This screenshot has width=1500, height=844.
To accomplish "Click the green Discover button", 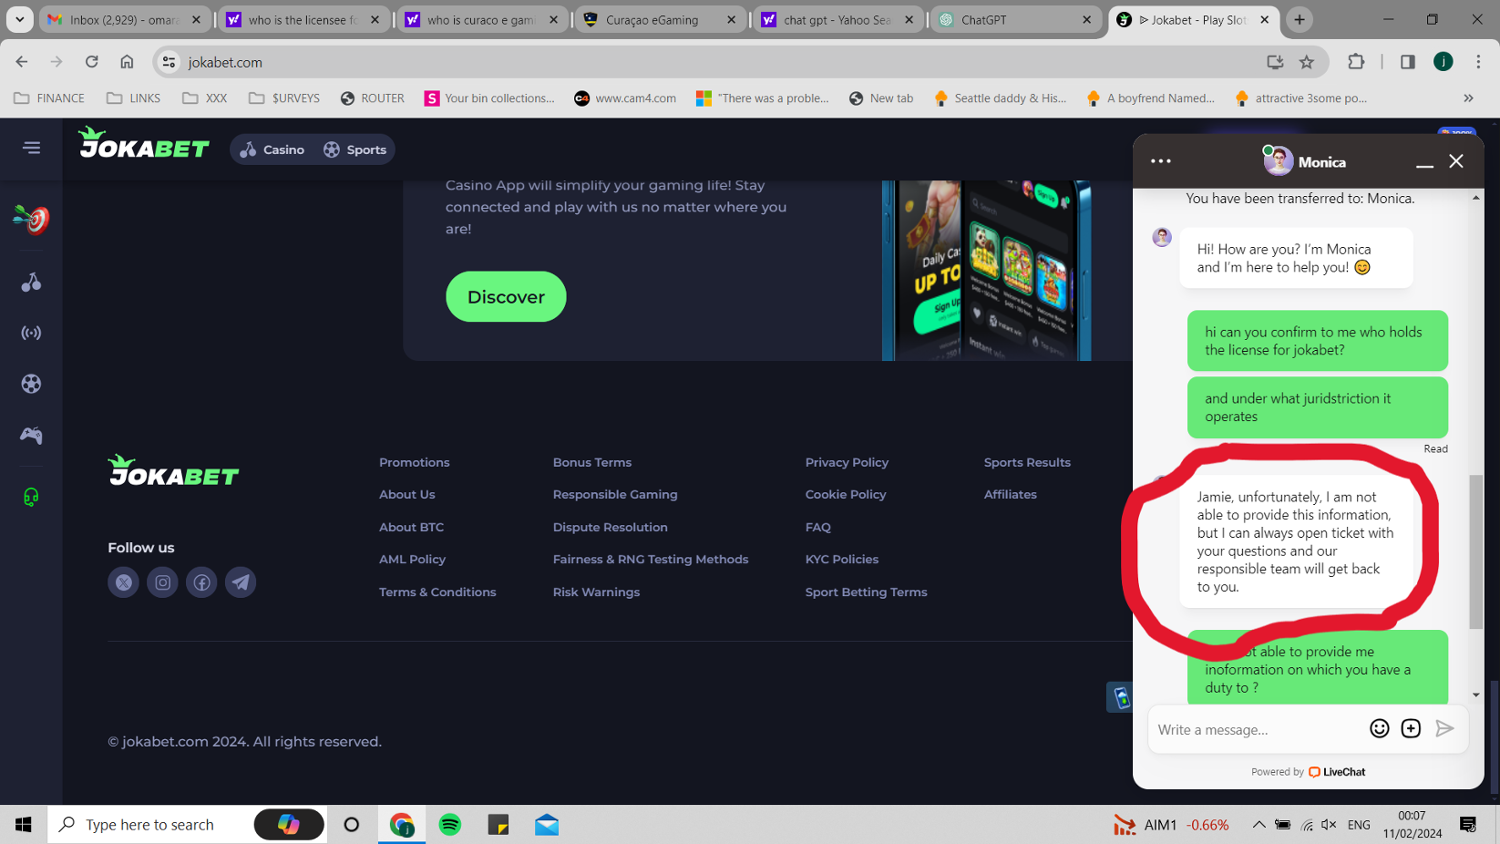I will click(x=506, y=297).
